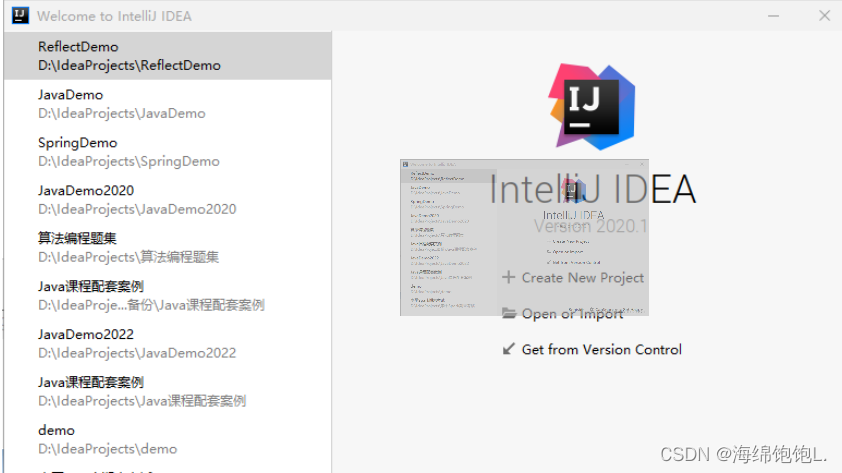The height and width of the screenshot is (473, 842).
Task: Click the IntelliJ IDEA logo
Action: (x=592, y=106)
